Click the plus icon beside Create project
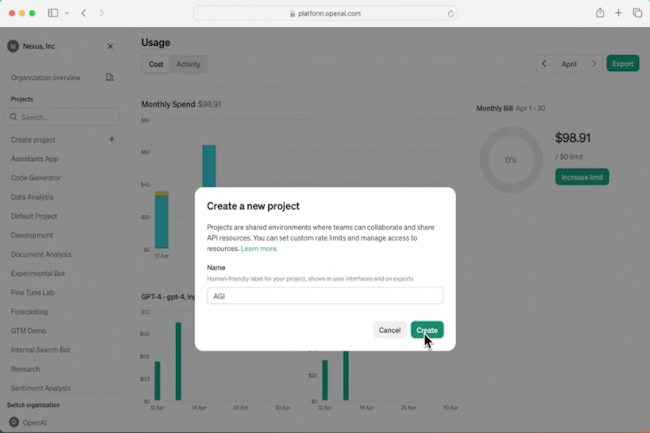650x433 pixels. [x=111, y=140]
